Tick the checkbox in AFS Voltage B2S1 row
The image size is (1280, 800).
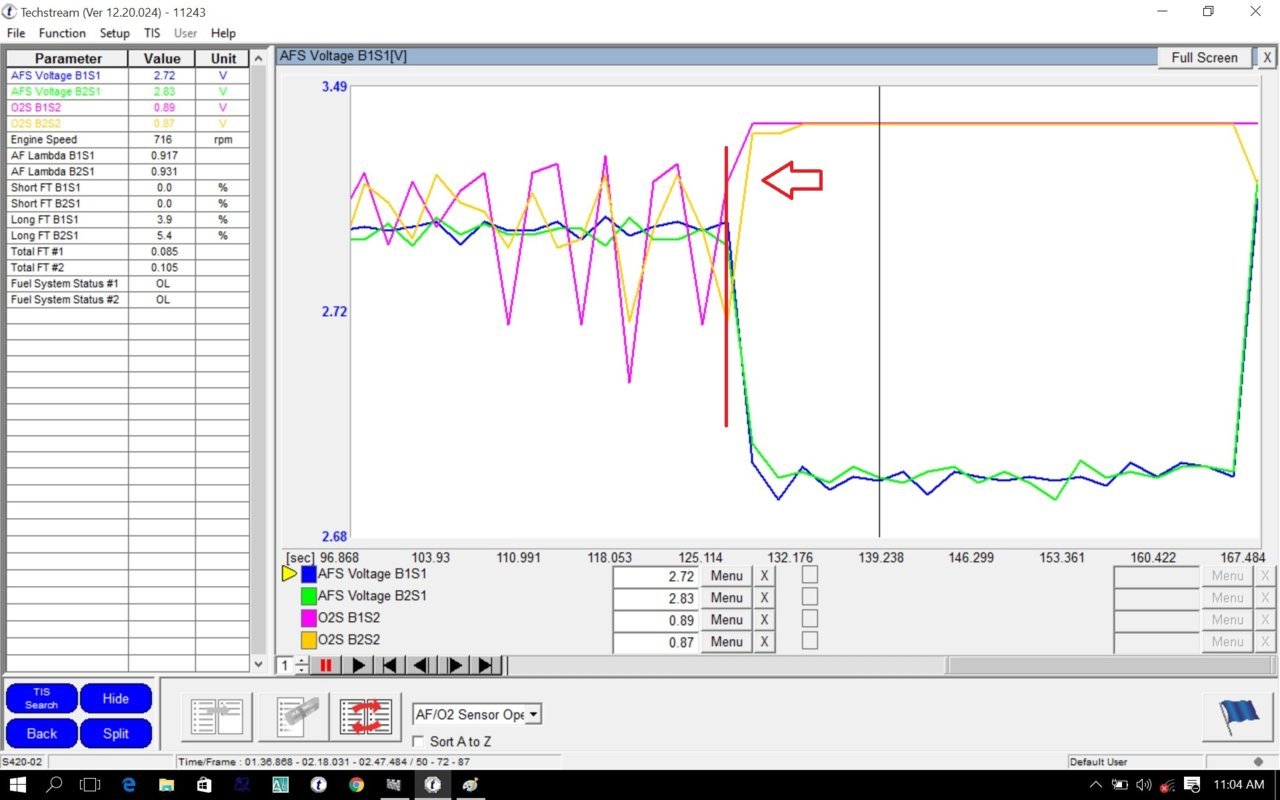(x=809, y=597)
